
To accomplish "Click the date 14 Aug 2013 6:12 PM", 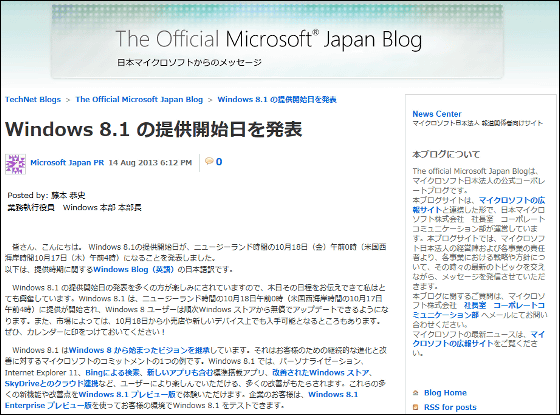I will tap(150, 162).
